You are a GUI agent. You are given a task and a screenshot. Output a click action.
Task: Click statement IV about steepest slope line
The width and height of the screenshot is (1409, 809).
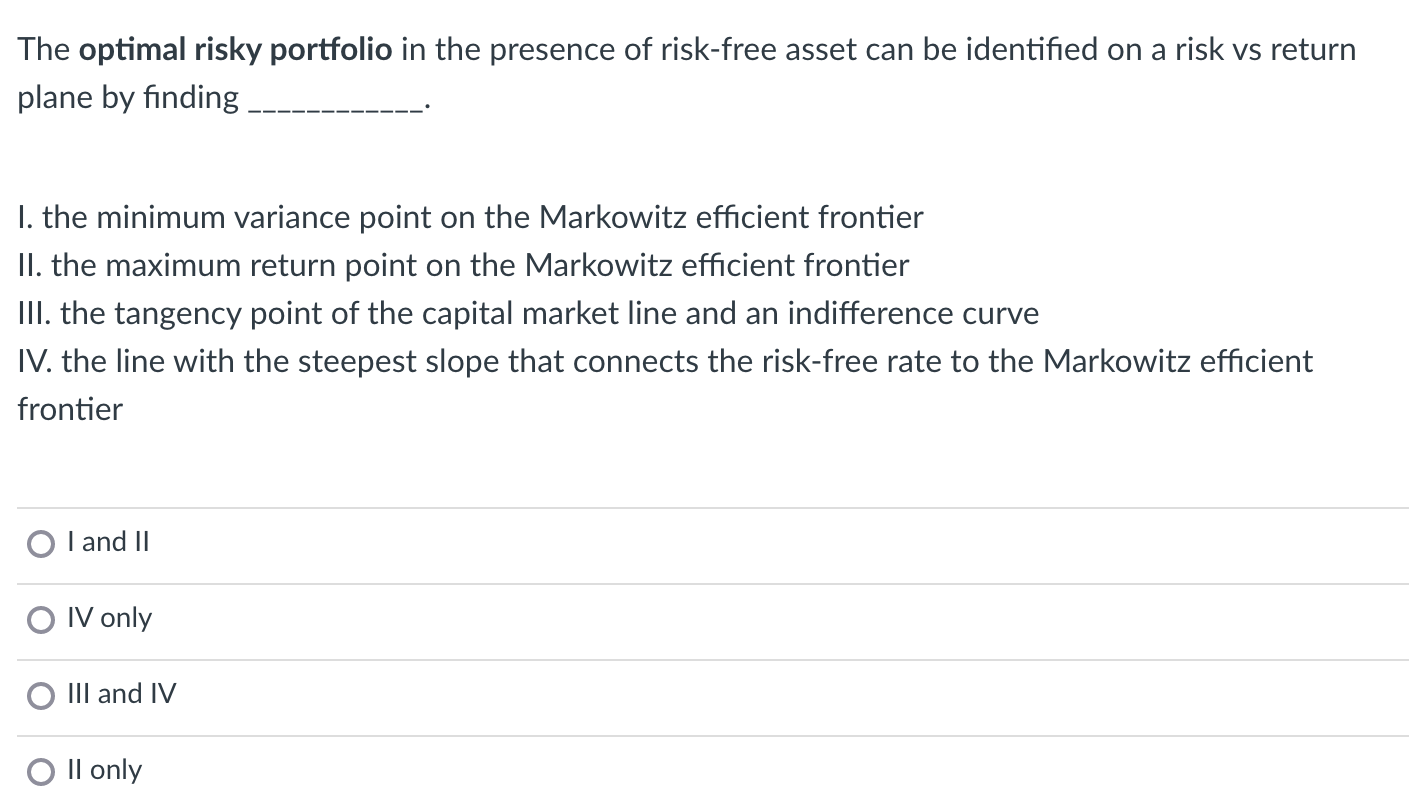(665, 362)
